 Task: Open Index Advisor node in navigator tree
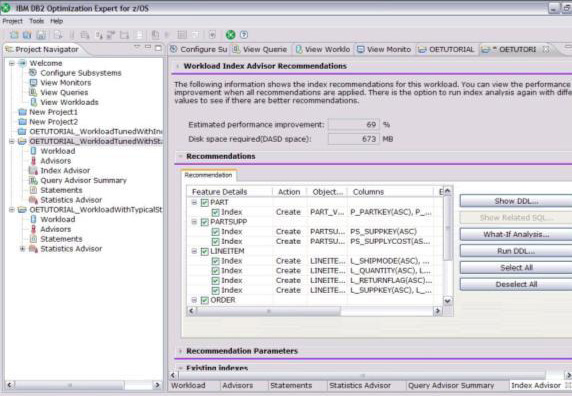[65, 170]
